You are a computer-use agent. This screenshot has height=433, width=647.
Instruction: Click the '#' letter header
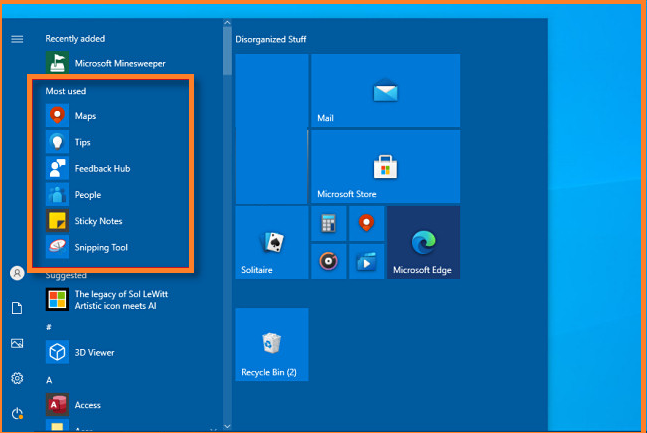tap(49, 327)
